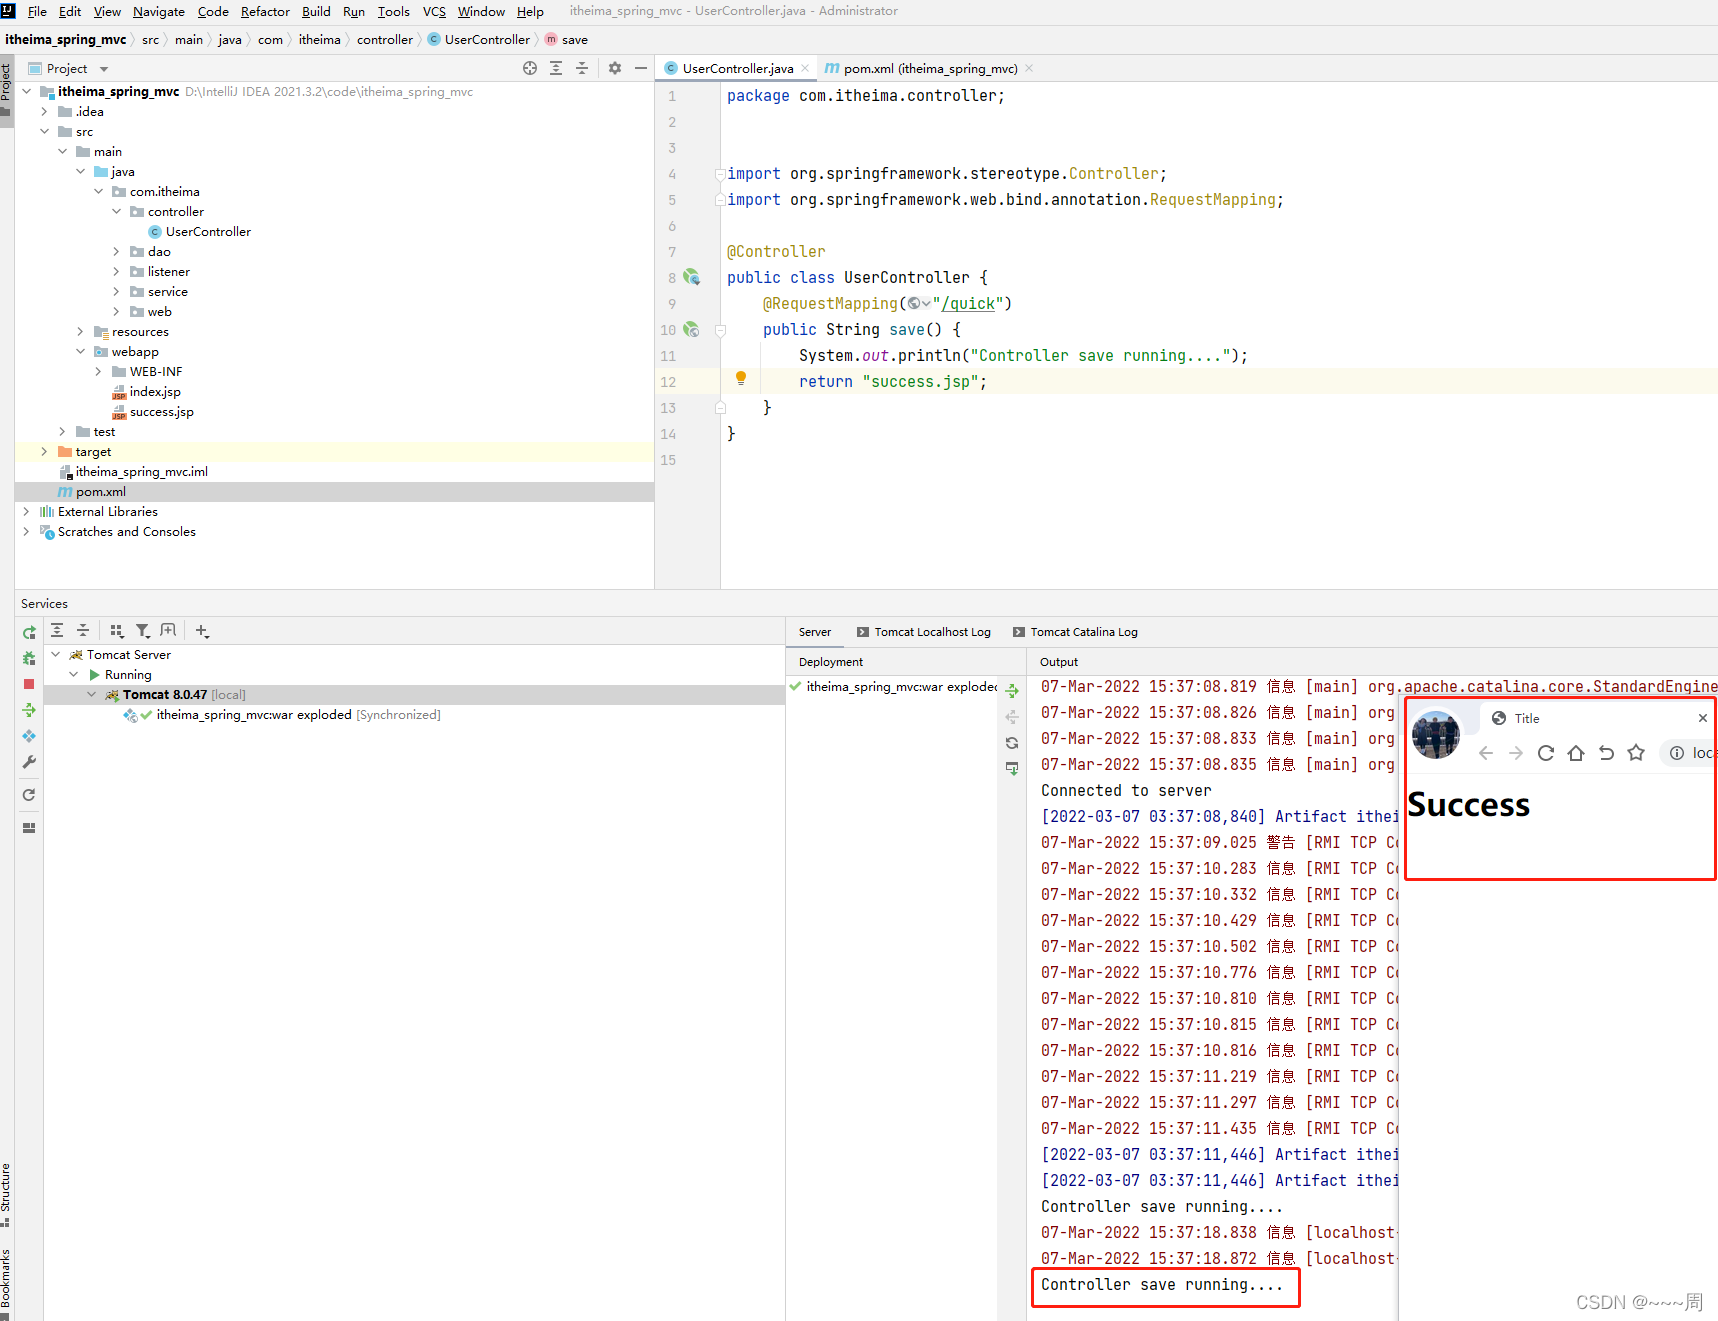Image resolution: width=1718 pixels, height=1321 pixels.
Task: Expand the resources folder
Action: pyautogui.click(x=80, y=331)
